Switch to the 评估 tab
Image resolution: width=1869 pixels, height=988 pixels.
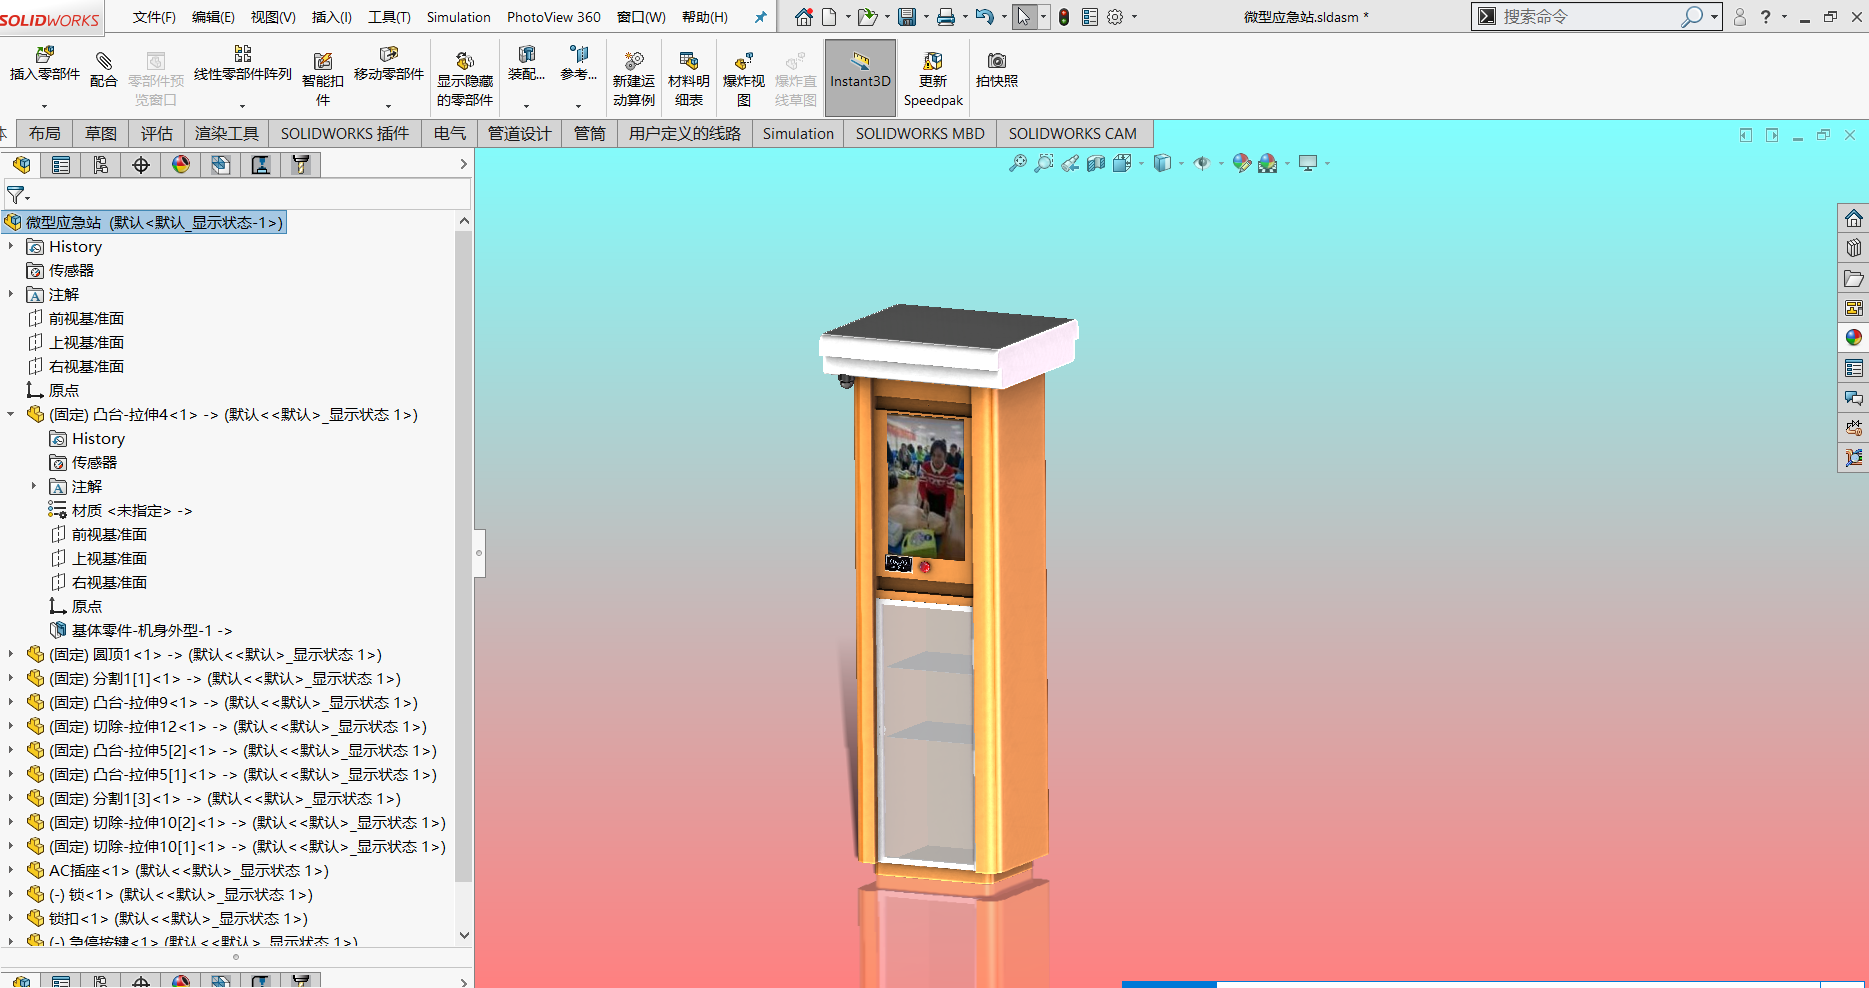(157, 133)
